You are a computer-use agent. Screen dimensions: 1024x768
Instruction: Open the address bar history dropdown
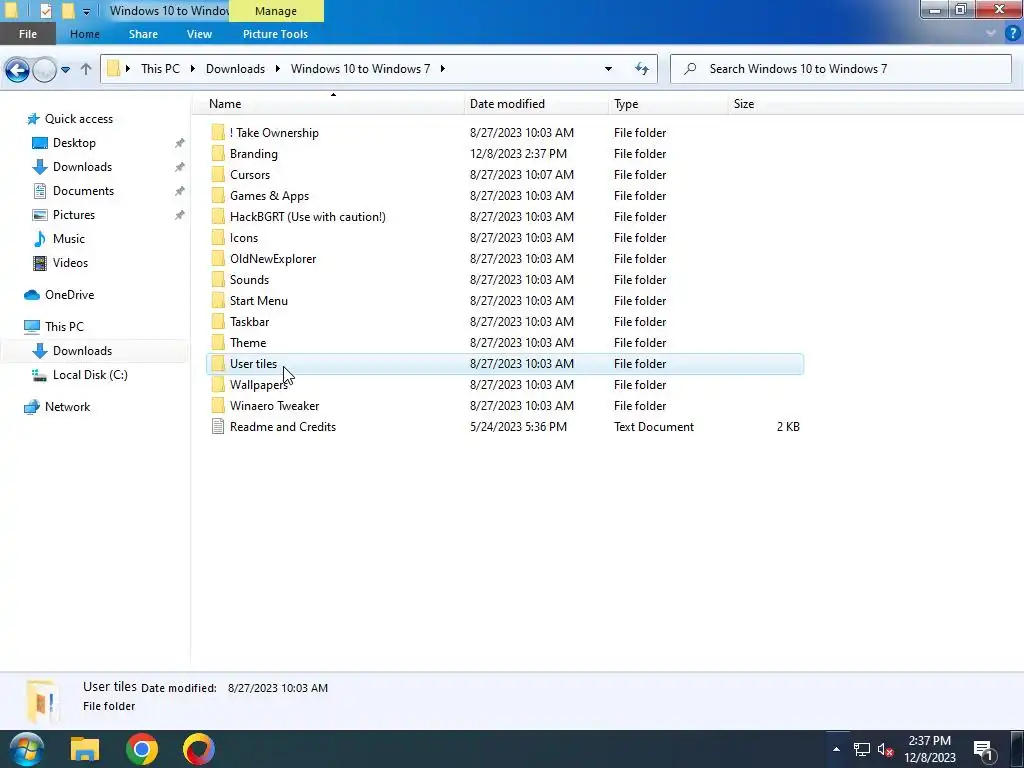(608, 69)
